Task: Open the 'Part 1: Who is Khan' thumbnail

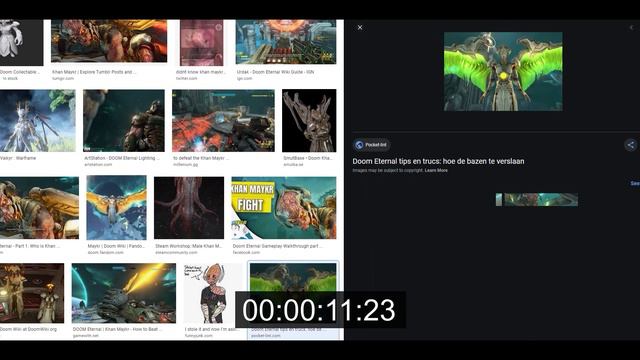Action: click(39, 208)
